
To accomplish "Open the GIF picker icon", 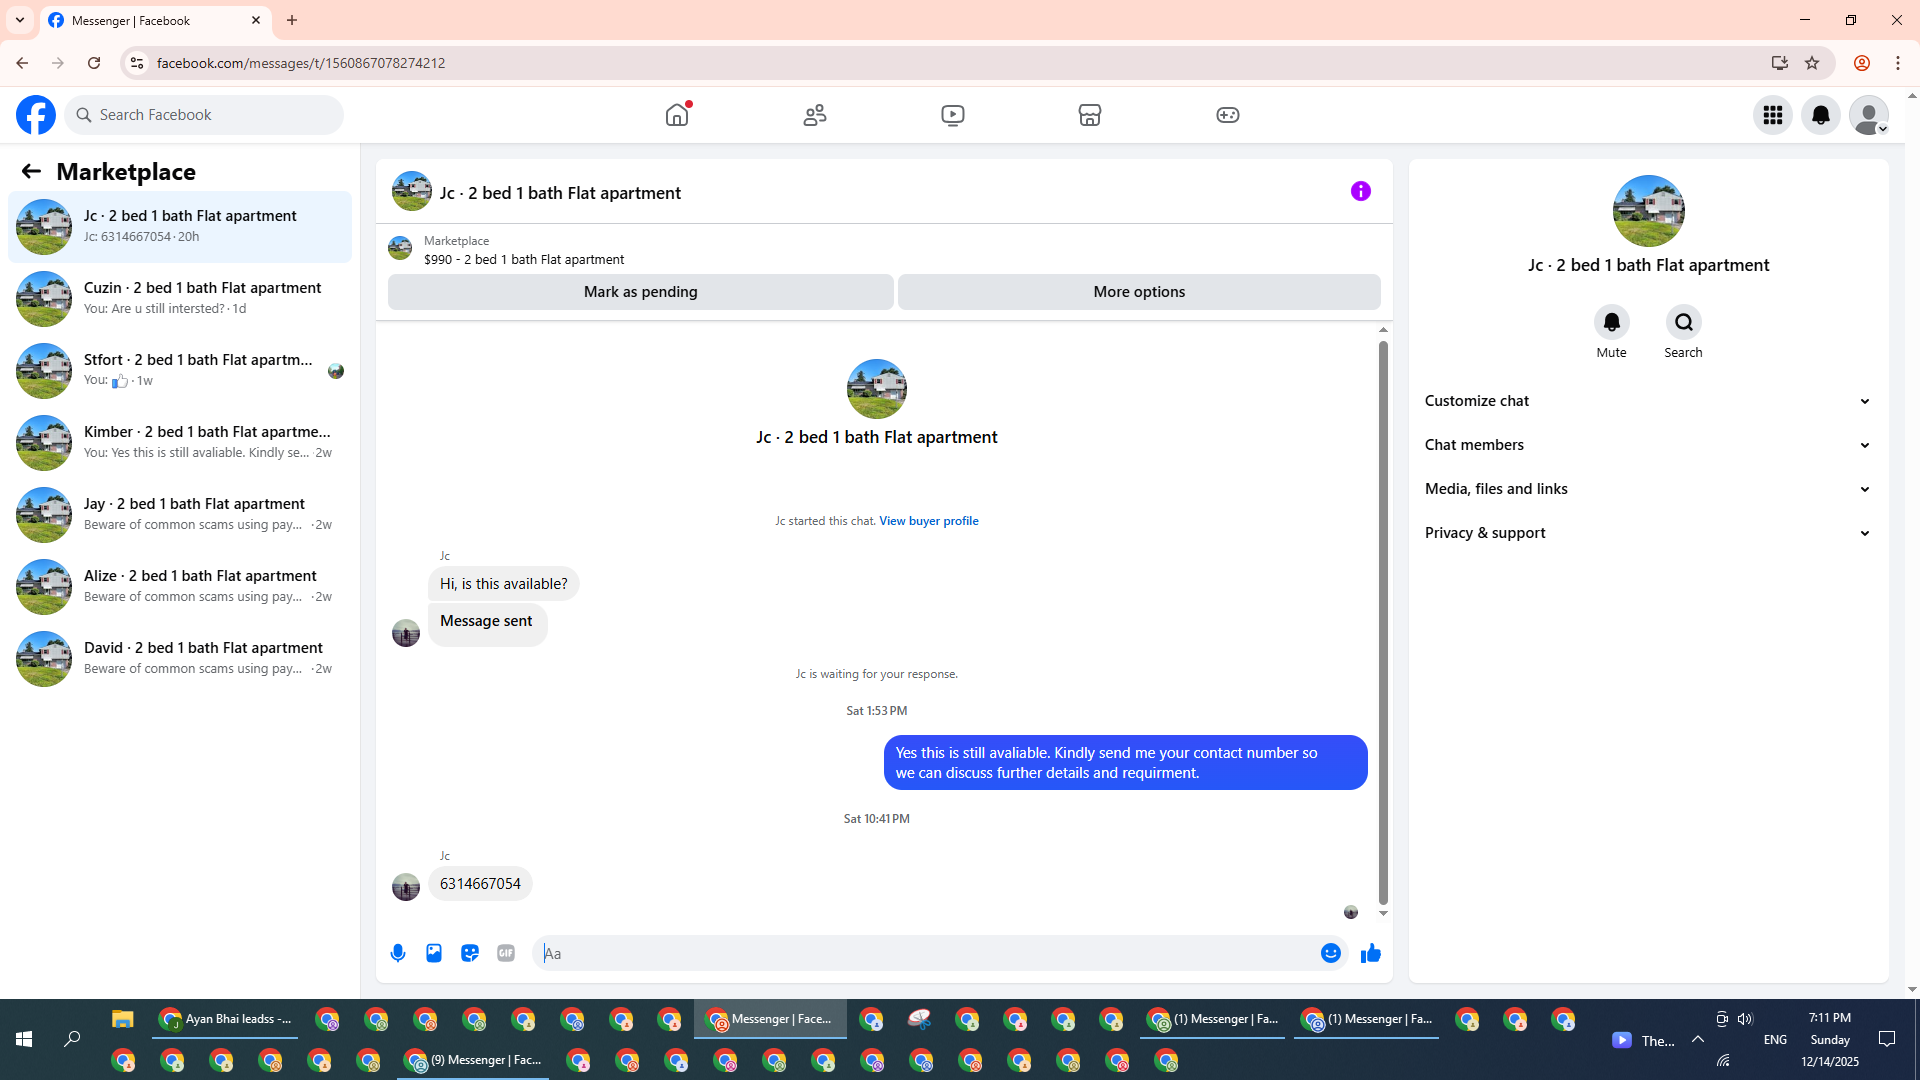I will coord(506,953).
